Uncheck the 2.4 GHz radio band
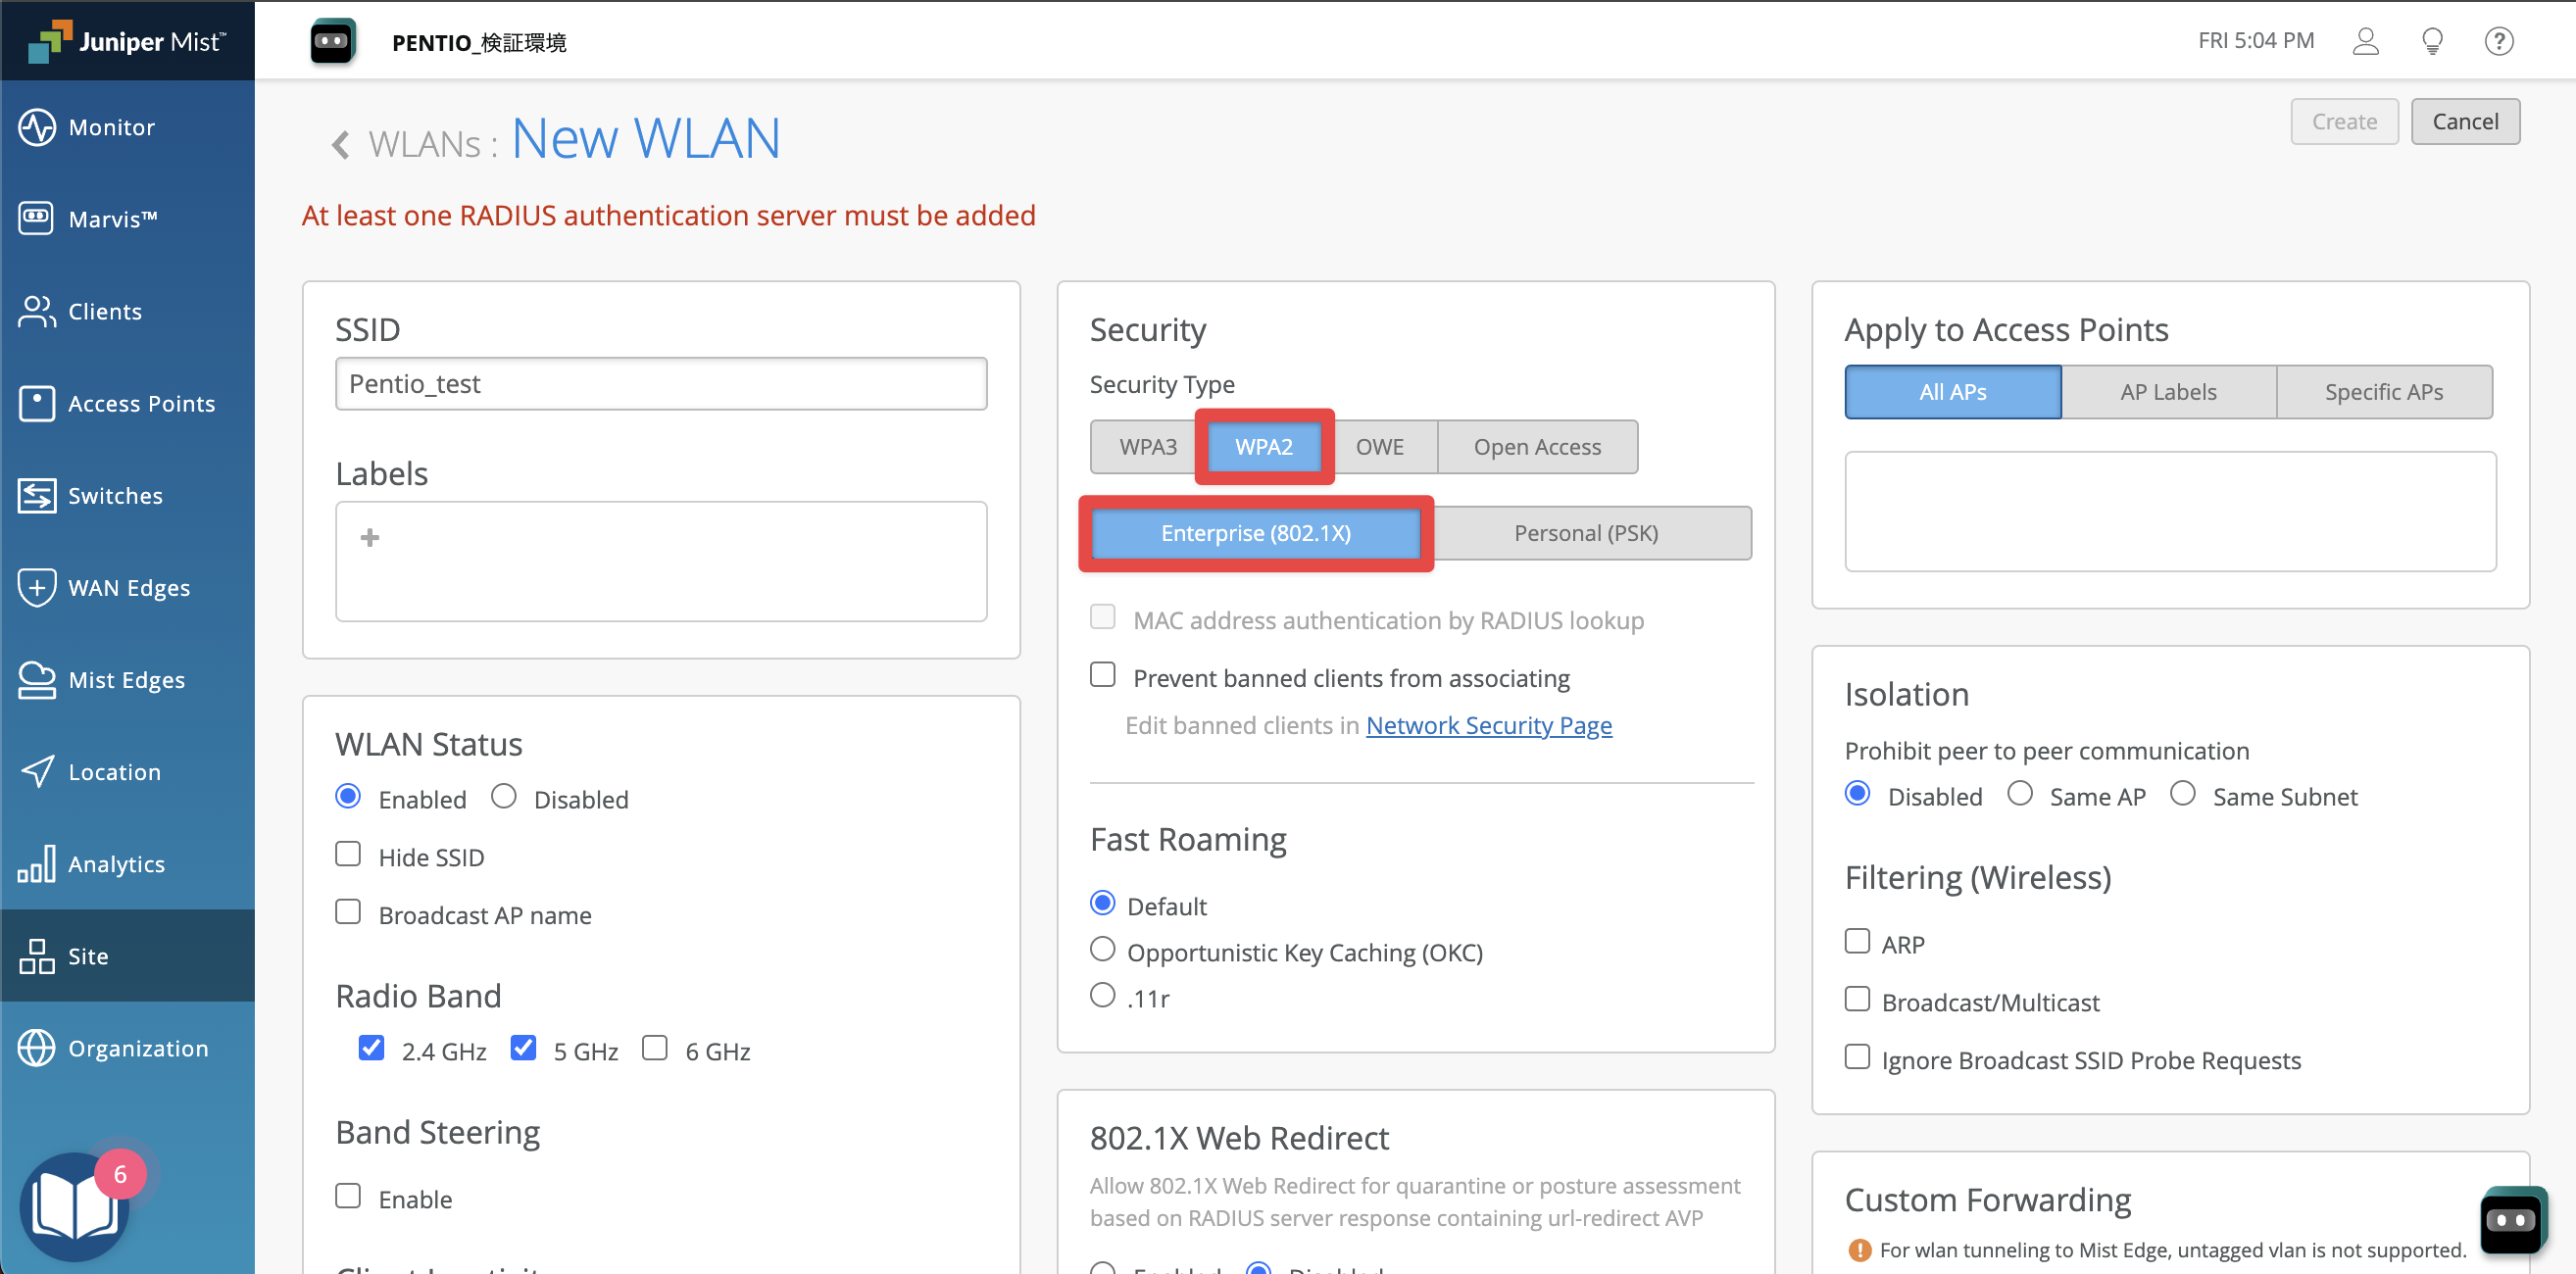The width and height of the screenshot is (2576, 1274). 371,1048
